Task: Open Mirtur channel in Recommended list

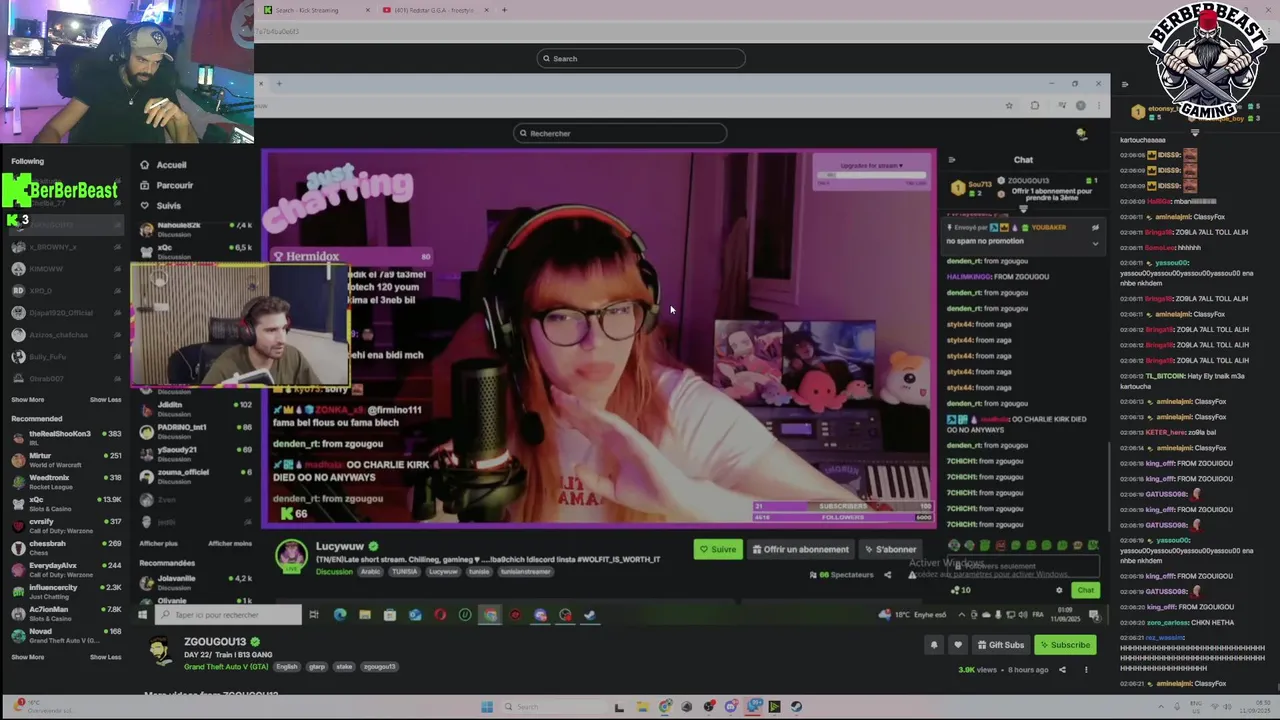Action: coord(66,459)
